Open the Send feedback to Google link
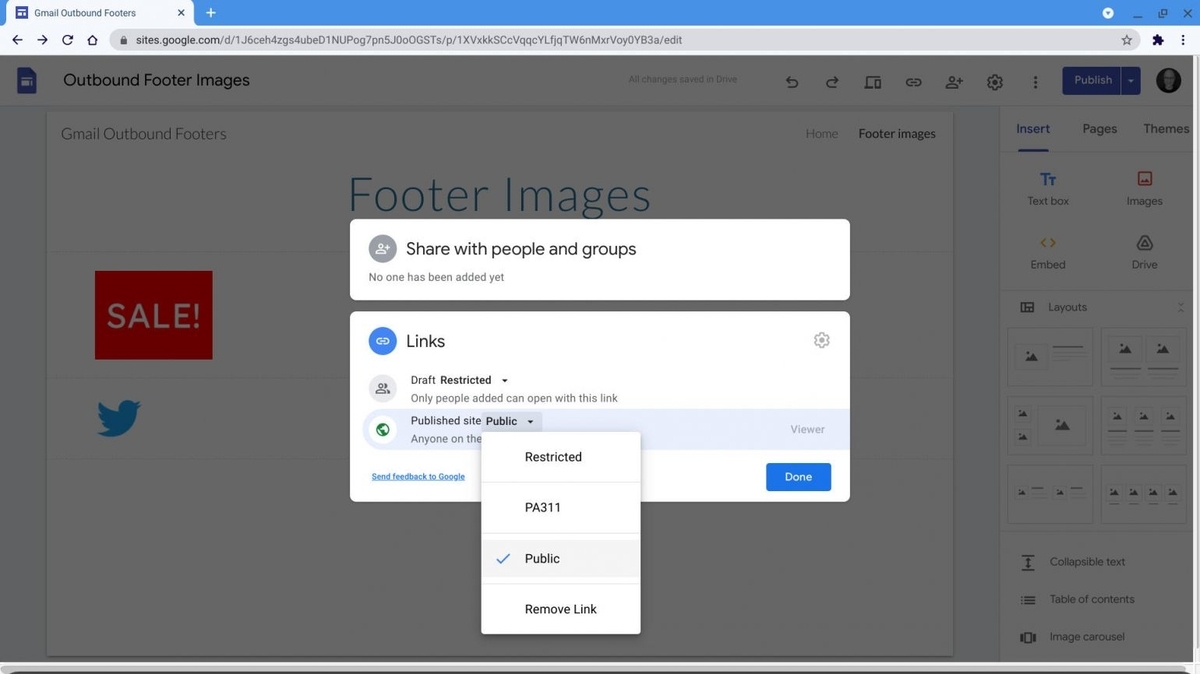Screen dimensions: 1200x674 418,476
